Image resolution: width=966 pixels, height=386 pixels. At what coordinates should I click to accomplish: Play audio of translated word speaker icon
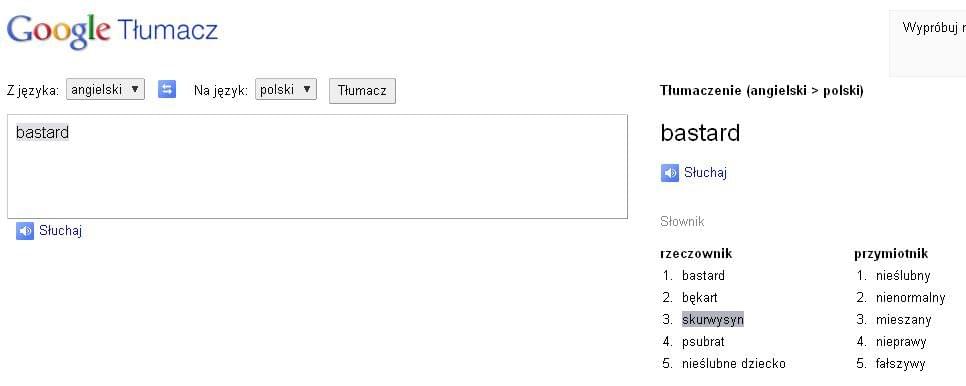click(670, 173)
